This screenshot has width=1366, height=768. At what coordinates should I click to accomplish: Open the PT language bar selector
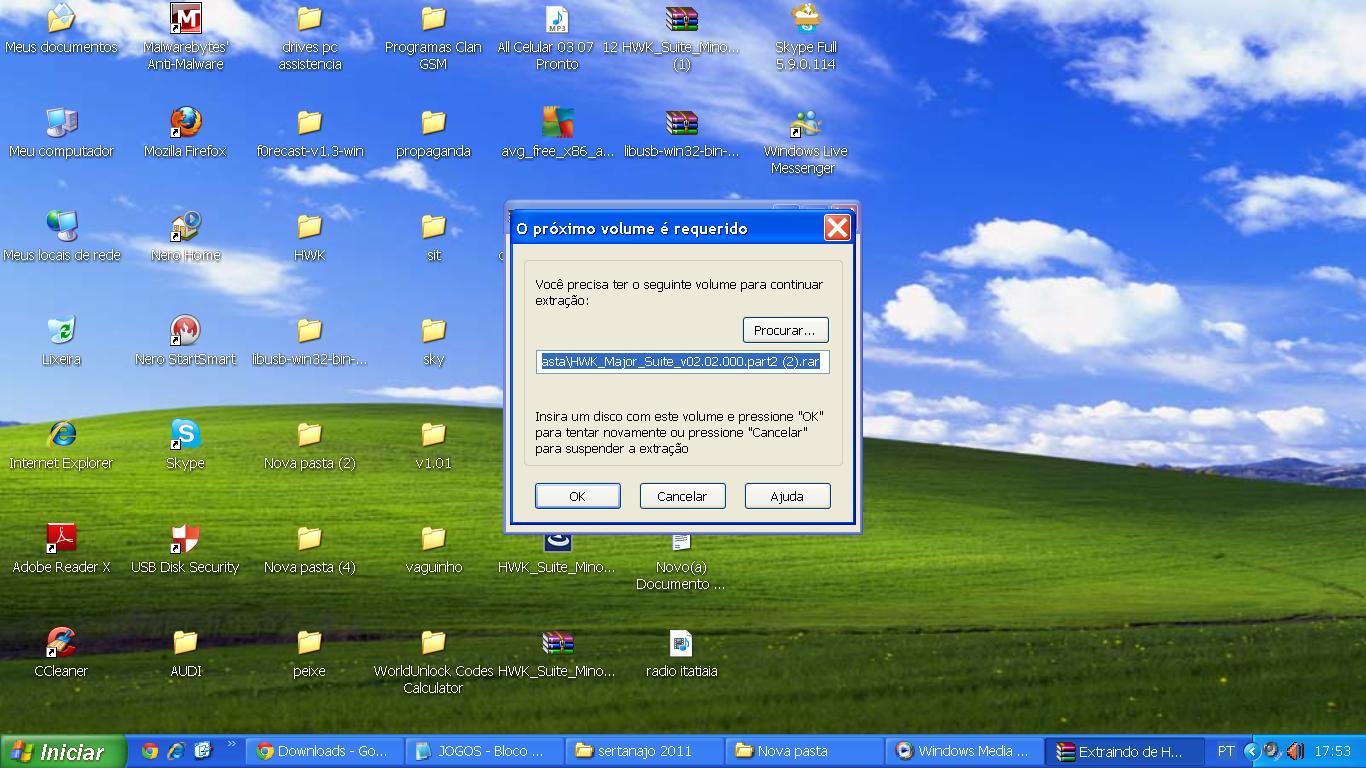1226,751
